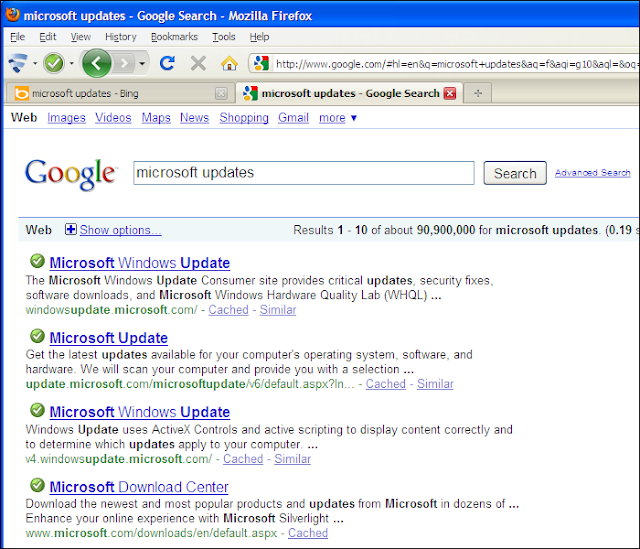Screen dimensions: 640x549
Task: Click the bold Web label in Google bar
Action: pos(24,118)
